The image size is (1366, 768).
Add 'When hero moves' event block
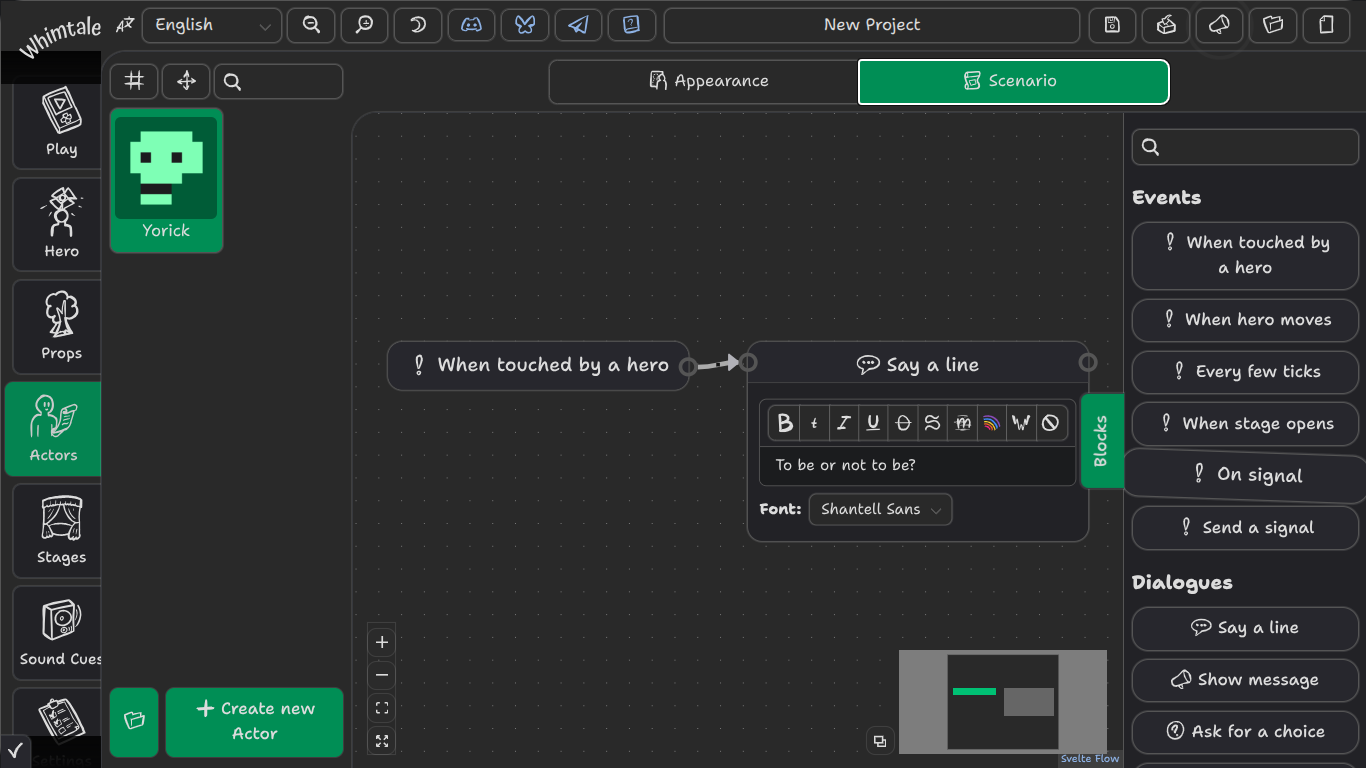[1246, 320]
